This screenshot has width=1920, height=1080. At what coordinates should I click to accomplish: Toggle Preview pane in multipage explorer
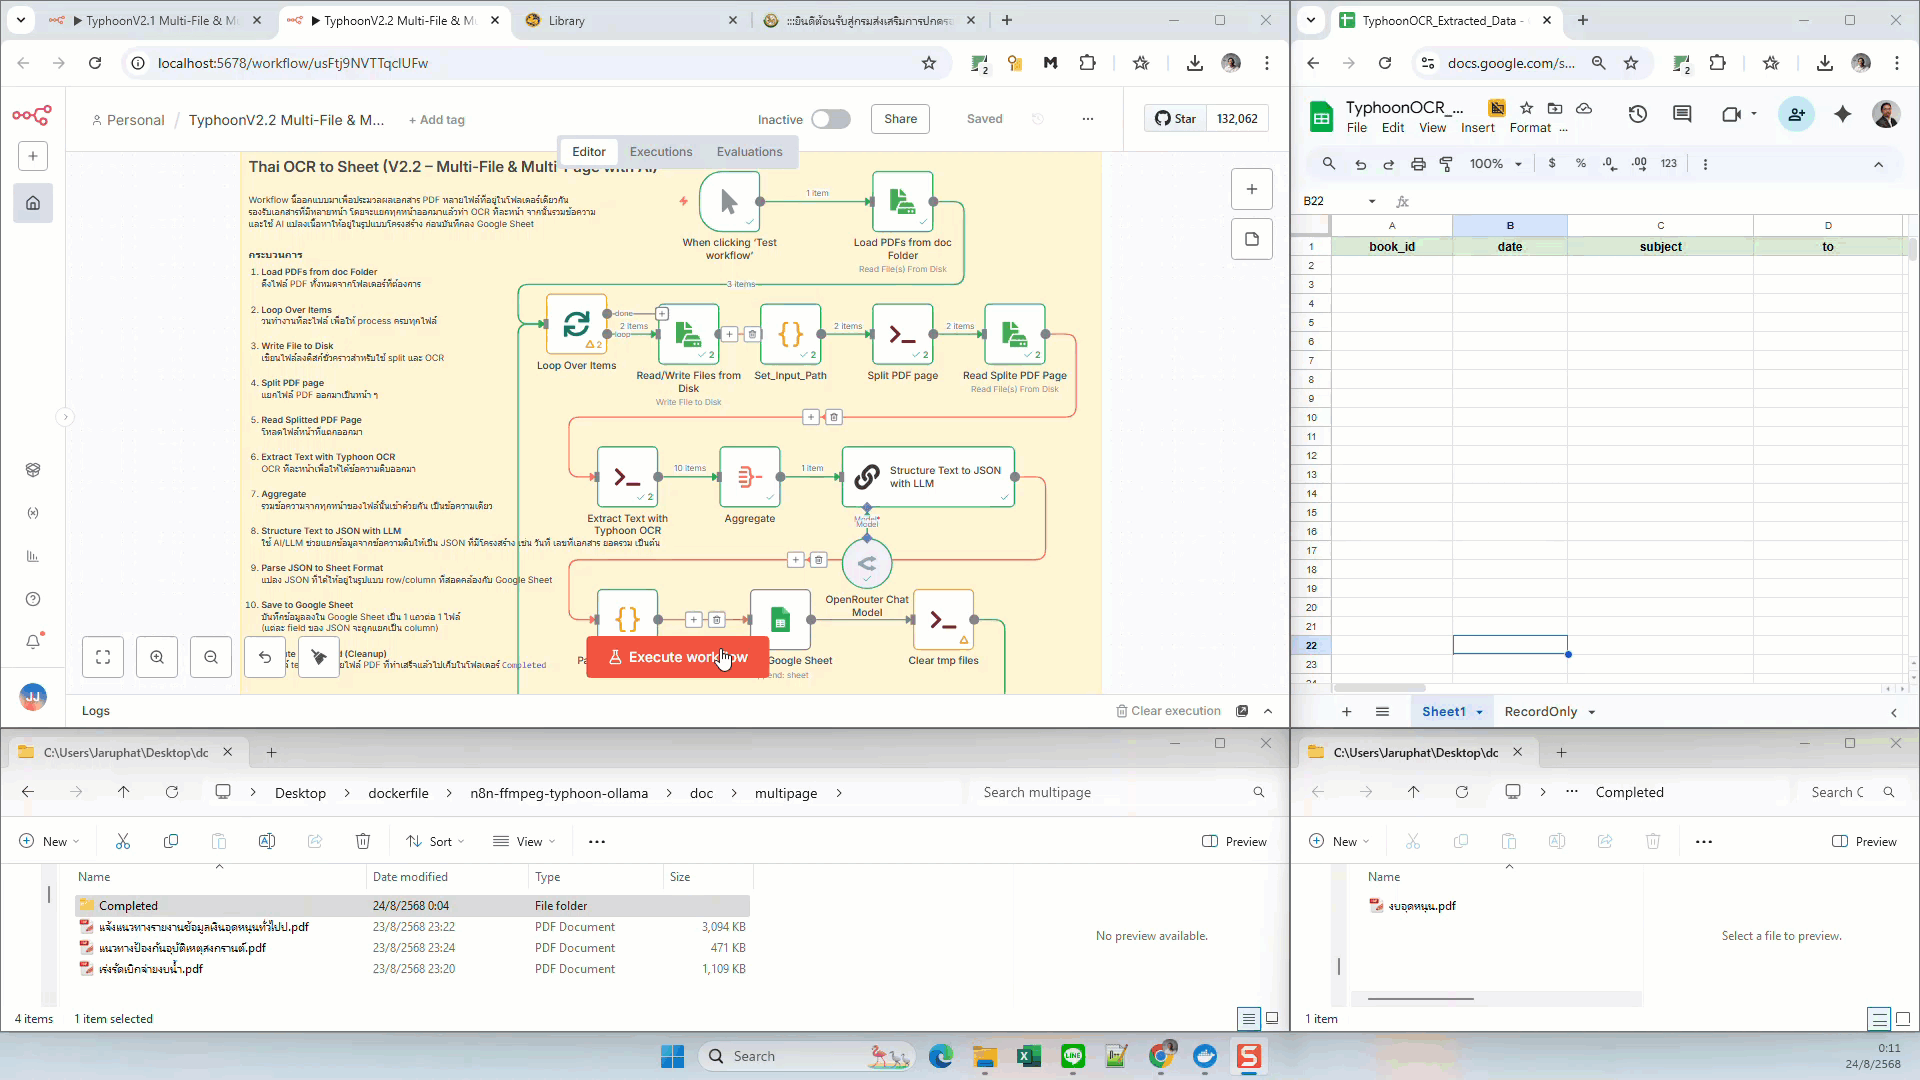1234,841
